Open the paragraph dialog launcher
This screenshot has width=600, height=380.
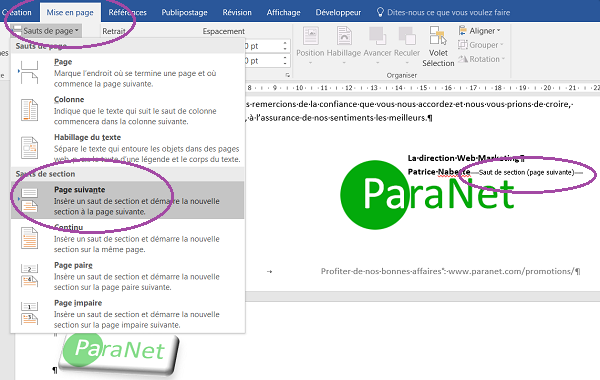point(288,75)
